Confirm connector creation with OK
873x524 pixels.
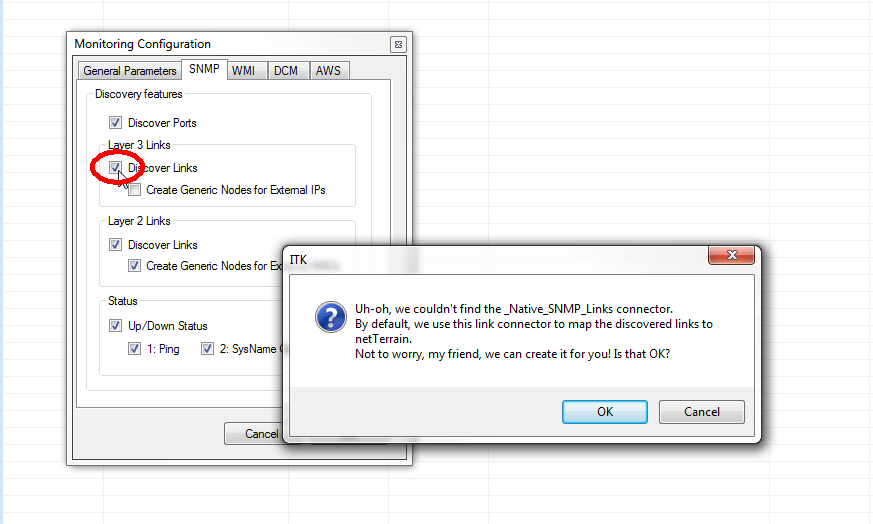[x=605, y=412]
